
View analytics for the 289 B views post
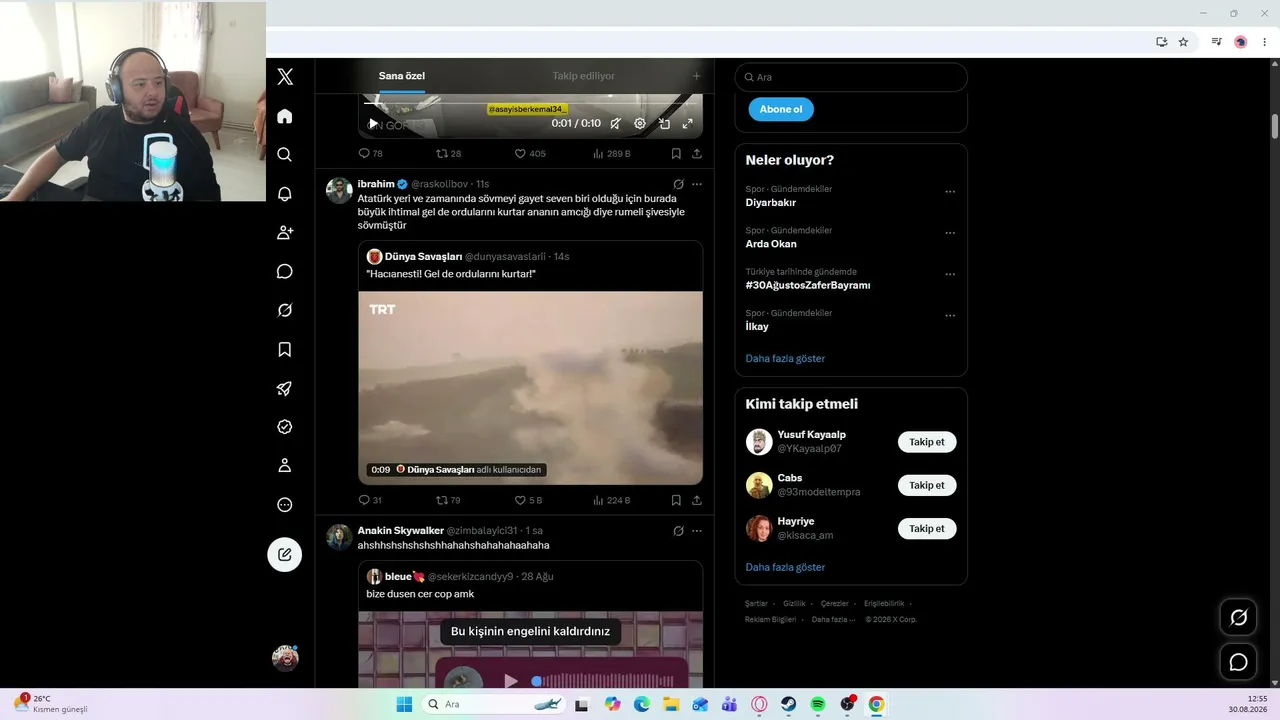tap(612, 154)
